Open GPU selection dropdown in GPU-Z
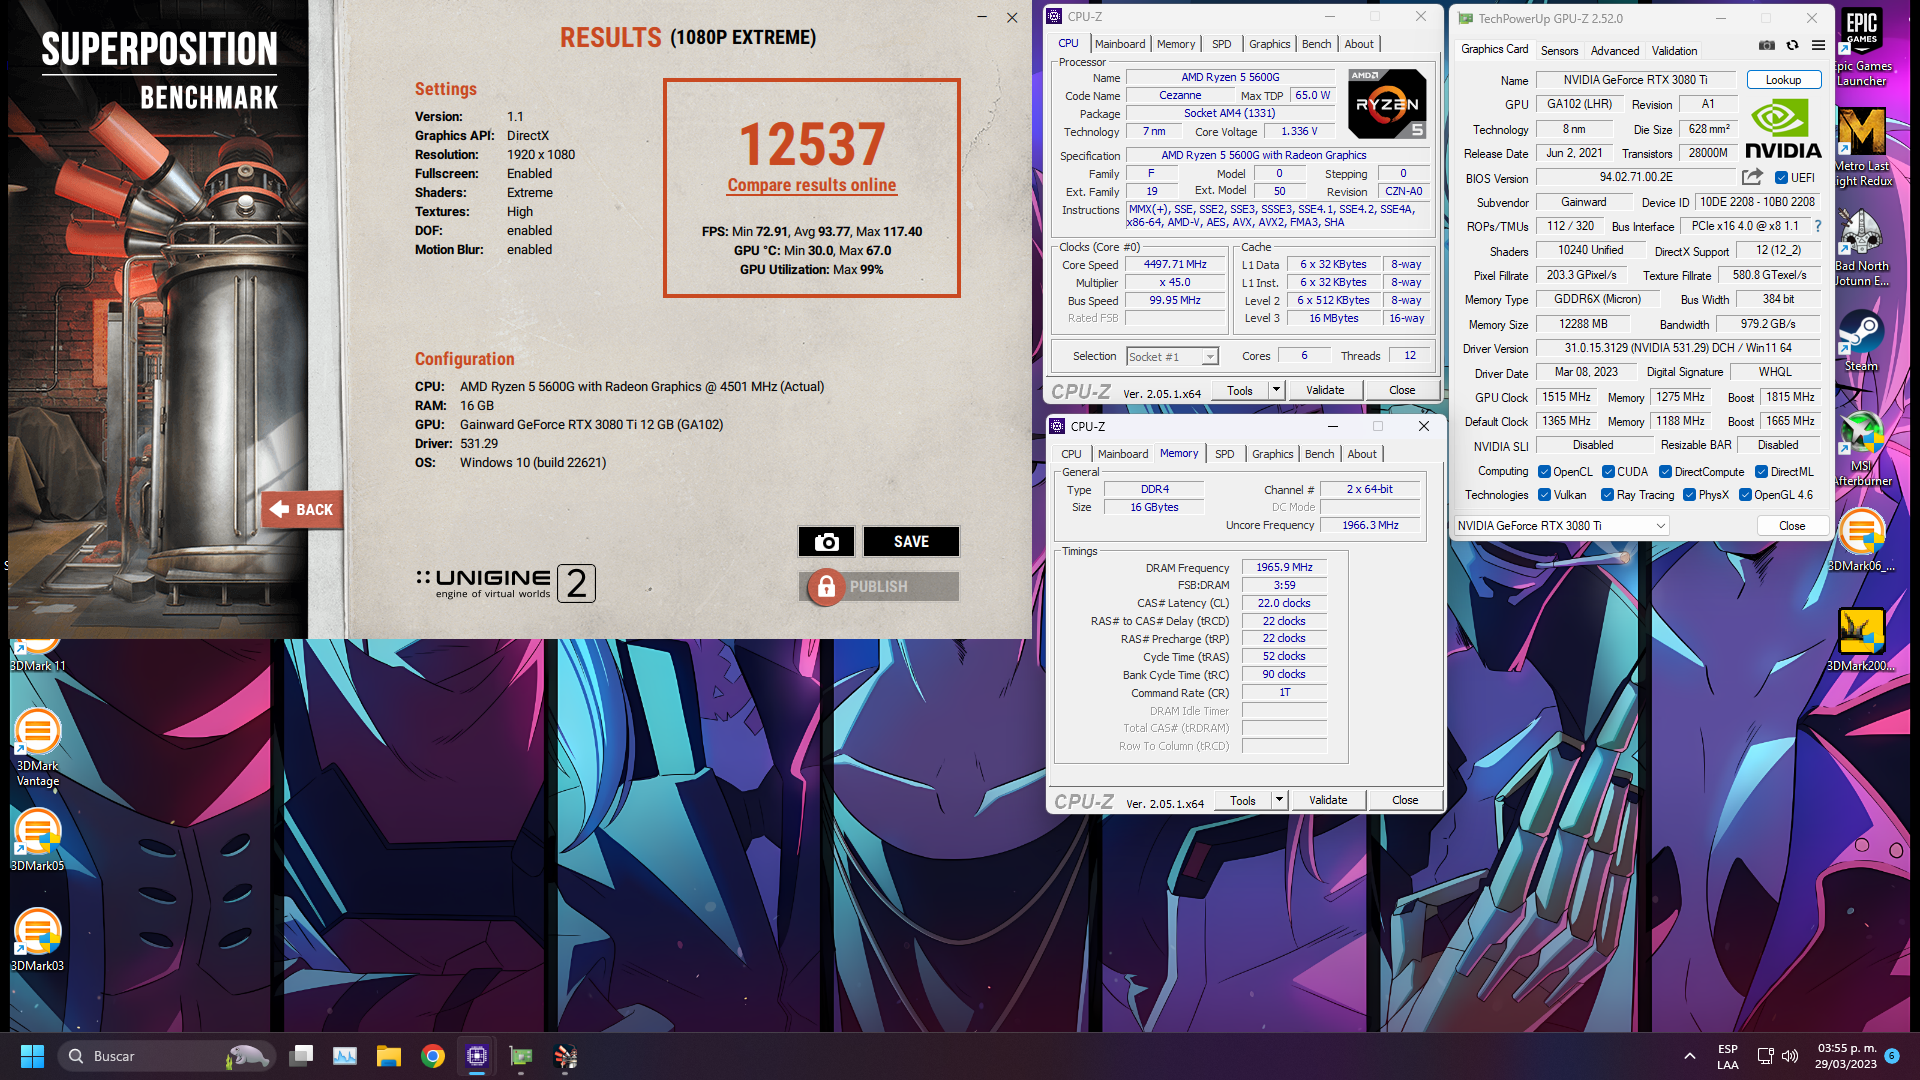The image size is (1920, 1080). (1561, 526)
